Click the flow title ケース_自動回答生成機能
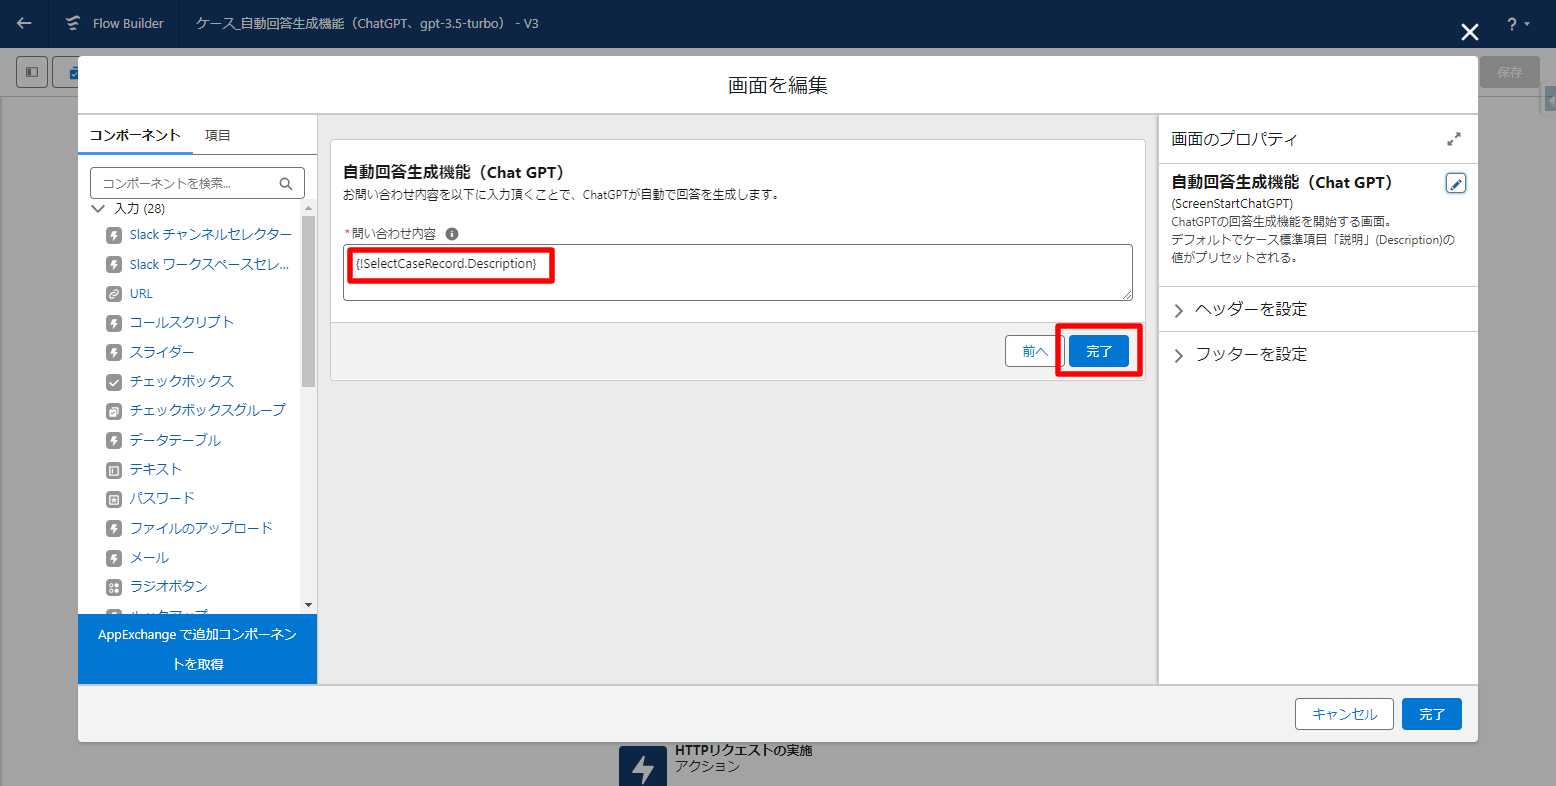Screen dimensions: 1556x786 click(367, 23)
